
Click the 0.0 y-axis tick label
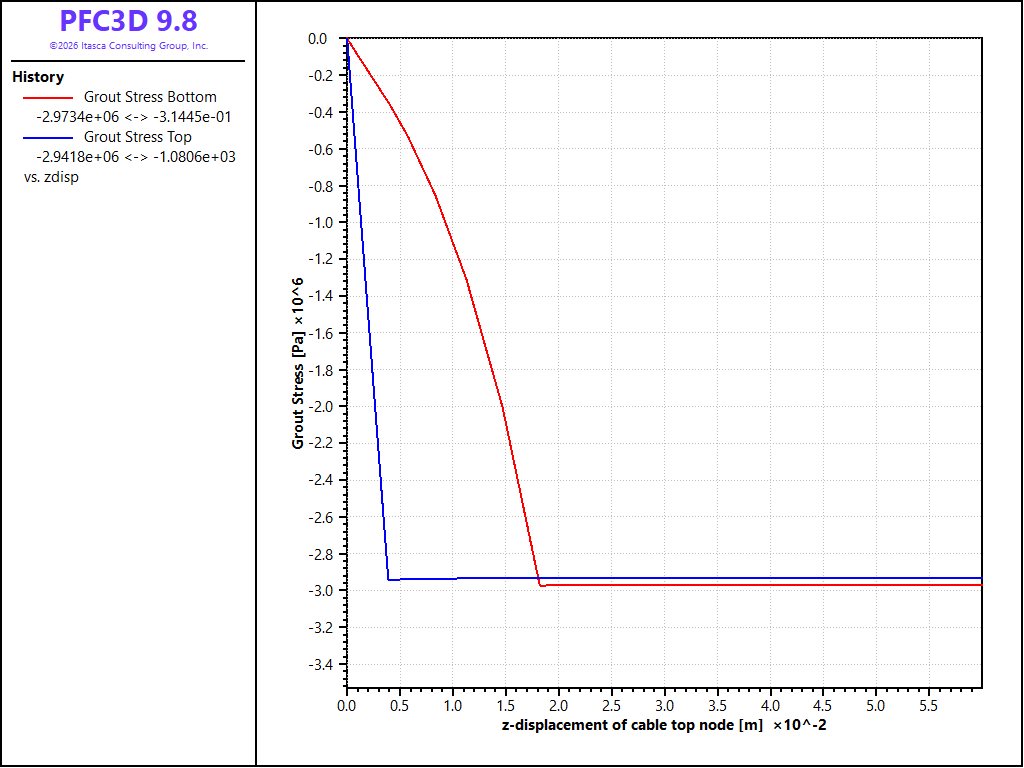click(x=317, y=39)
